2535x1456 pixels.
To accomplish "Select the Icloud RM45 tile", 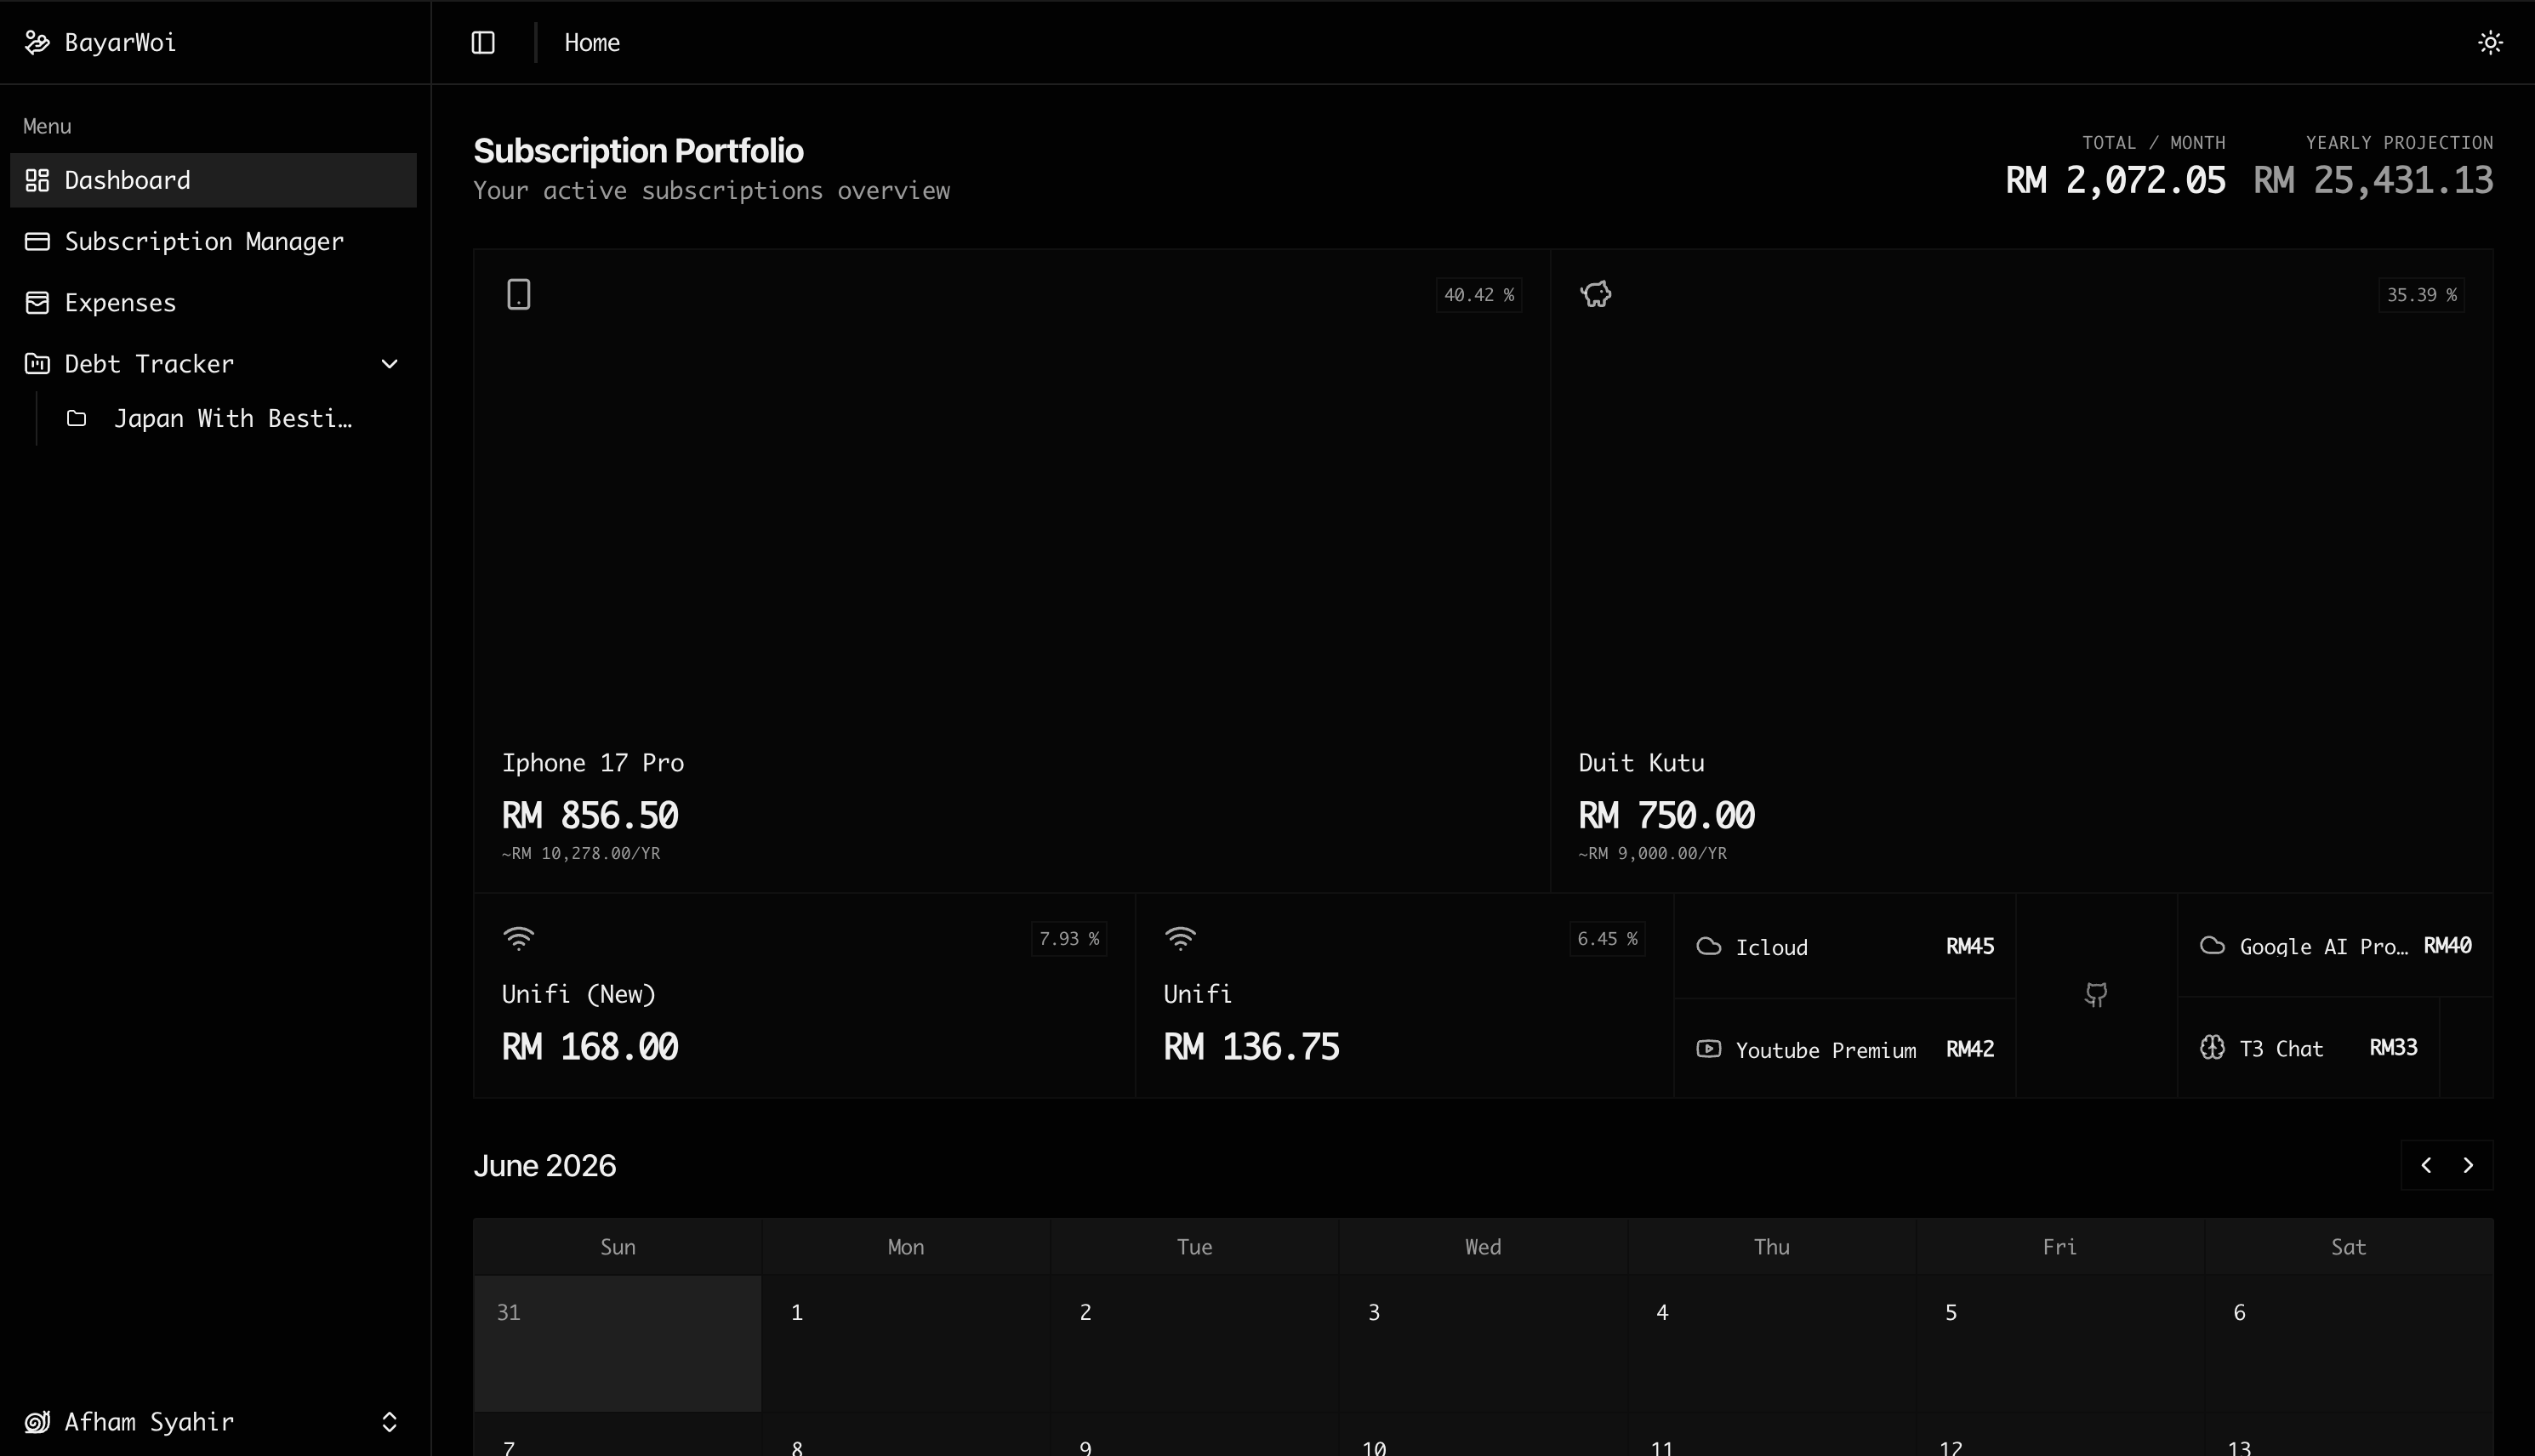I will pyautogui.click(x=1845, y=946).
